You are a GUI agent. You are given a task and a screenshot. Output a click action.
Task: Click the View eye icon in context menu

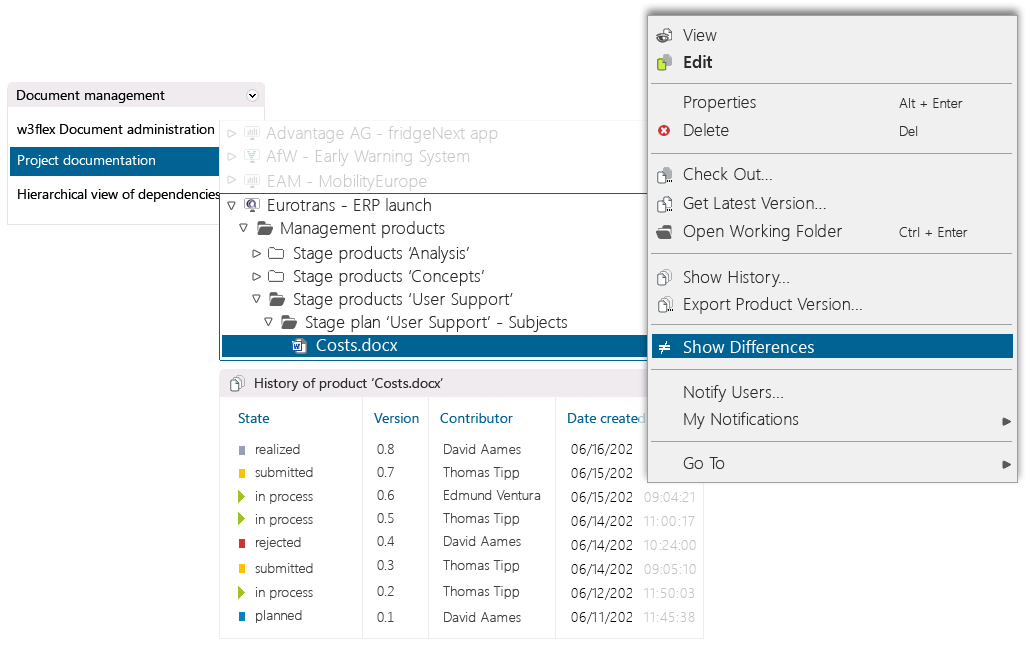pos(664,36)
